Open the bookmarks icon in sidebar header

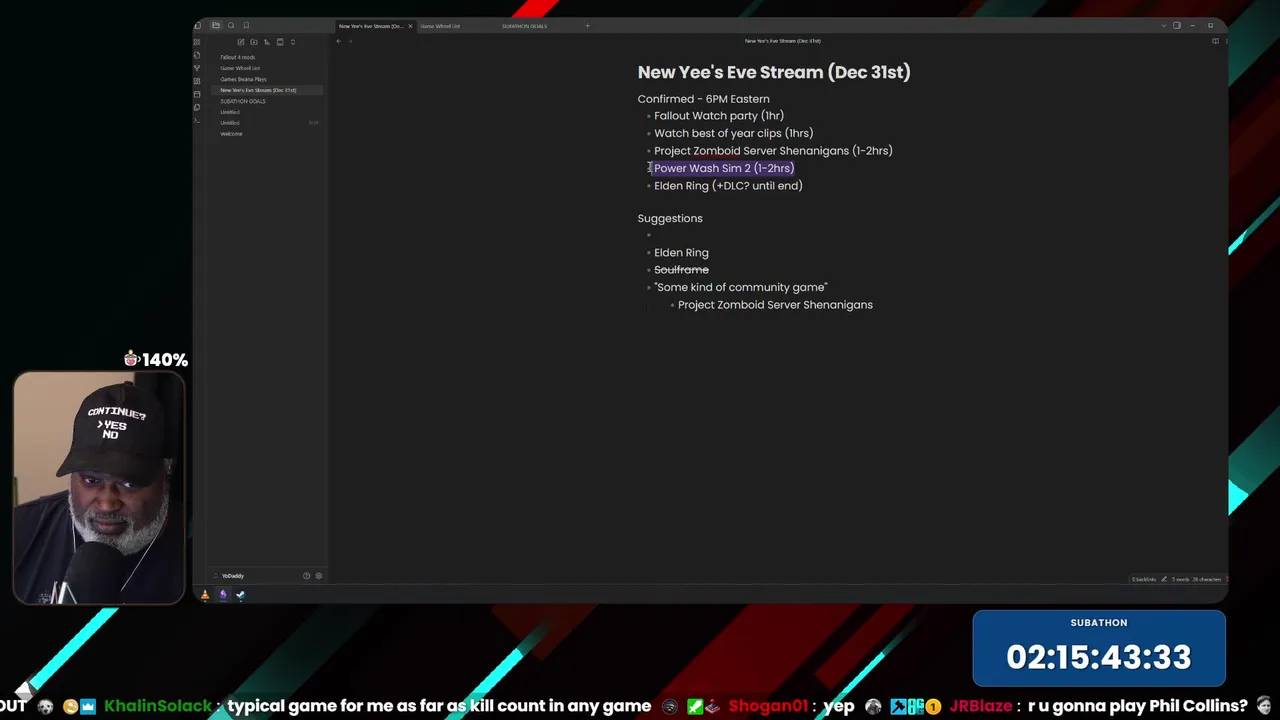point(246,26)
